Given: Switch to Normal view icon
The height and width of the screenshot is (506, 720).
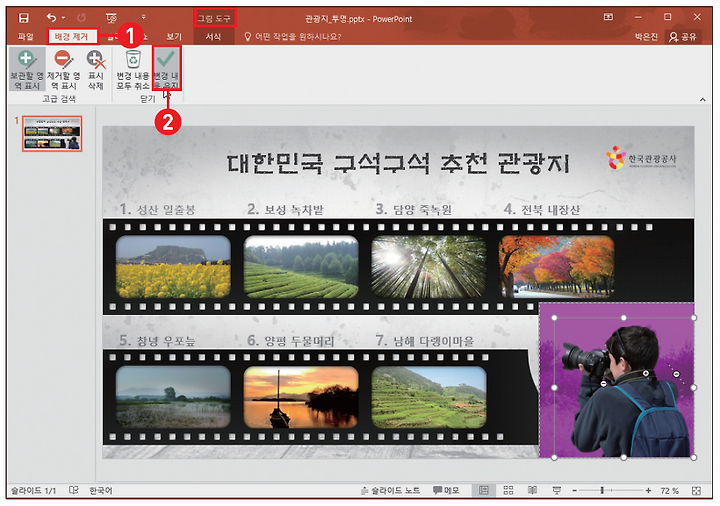Looking at the screenshot, I should point(484,491).
